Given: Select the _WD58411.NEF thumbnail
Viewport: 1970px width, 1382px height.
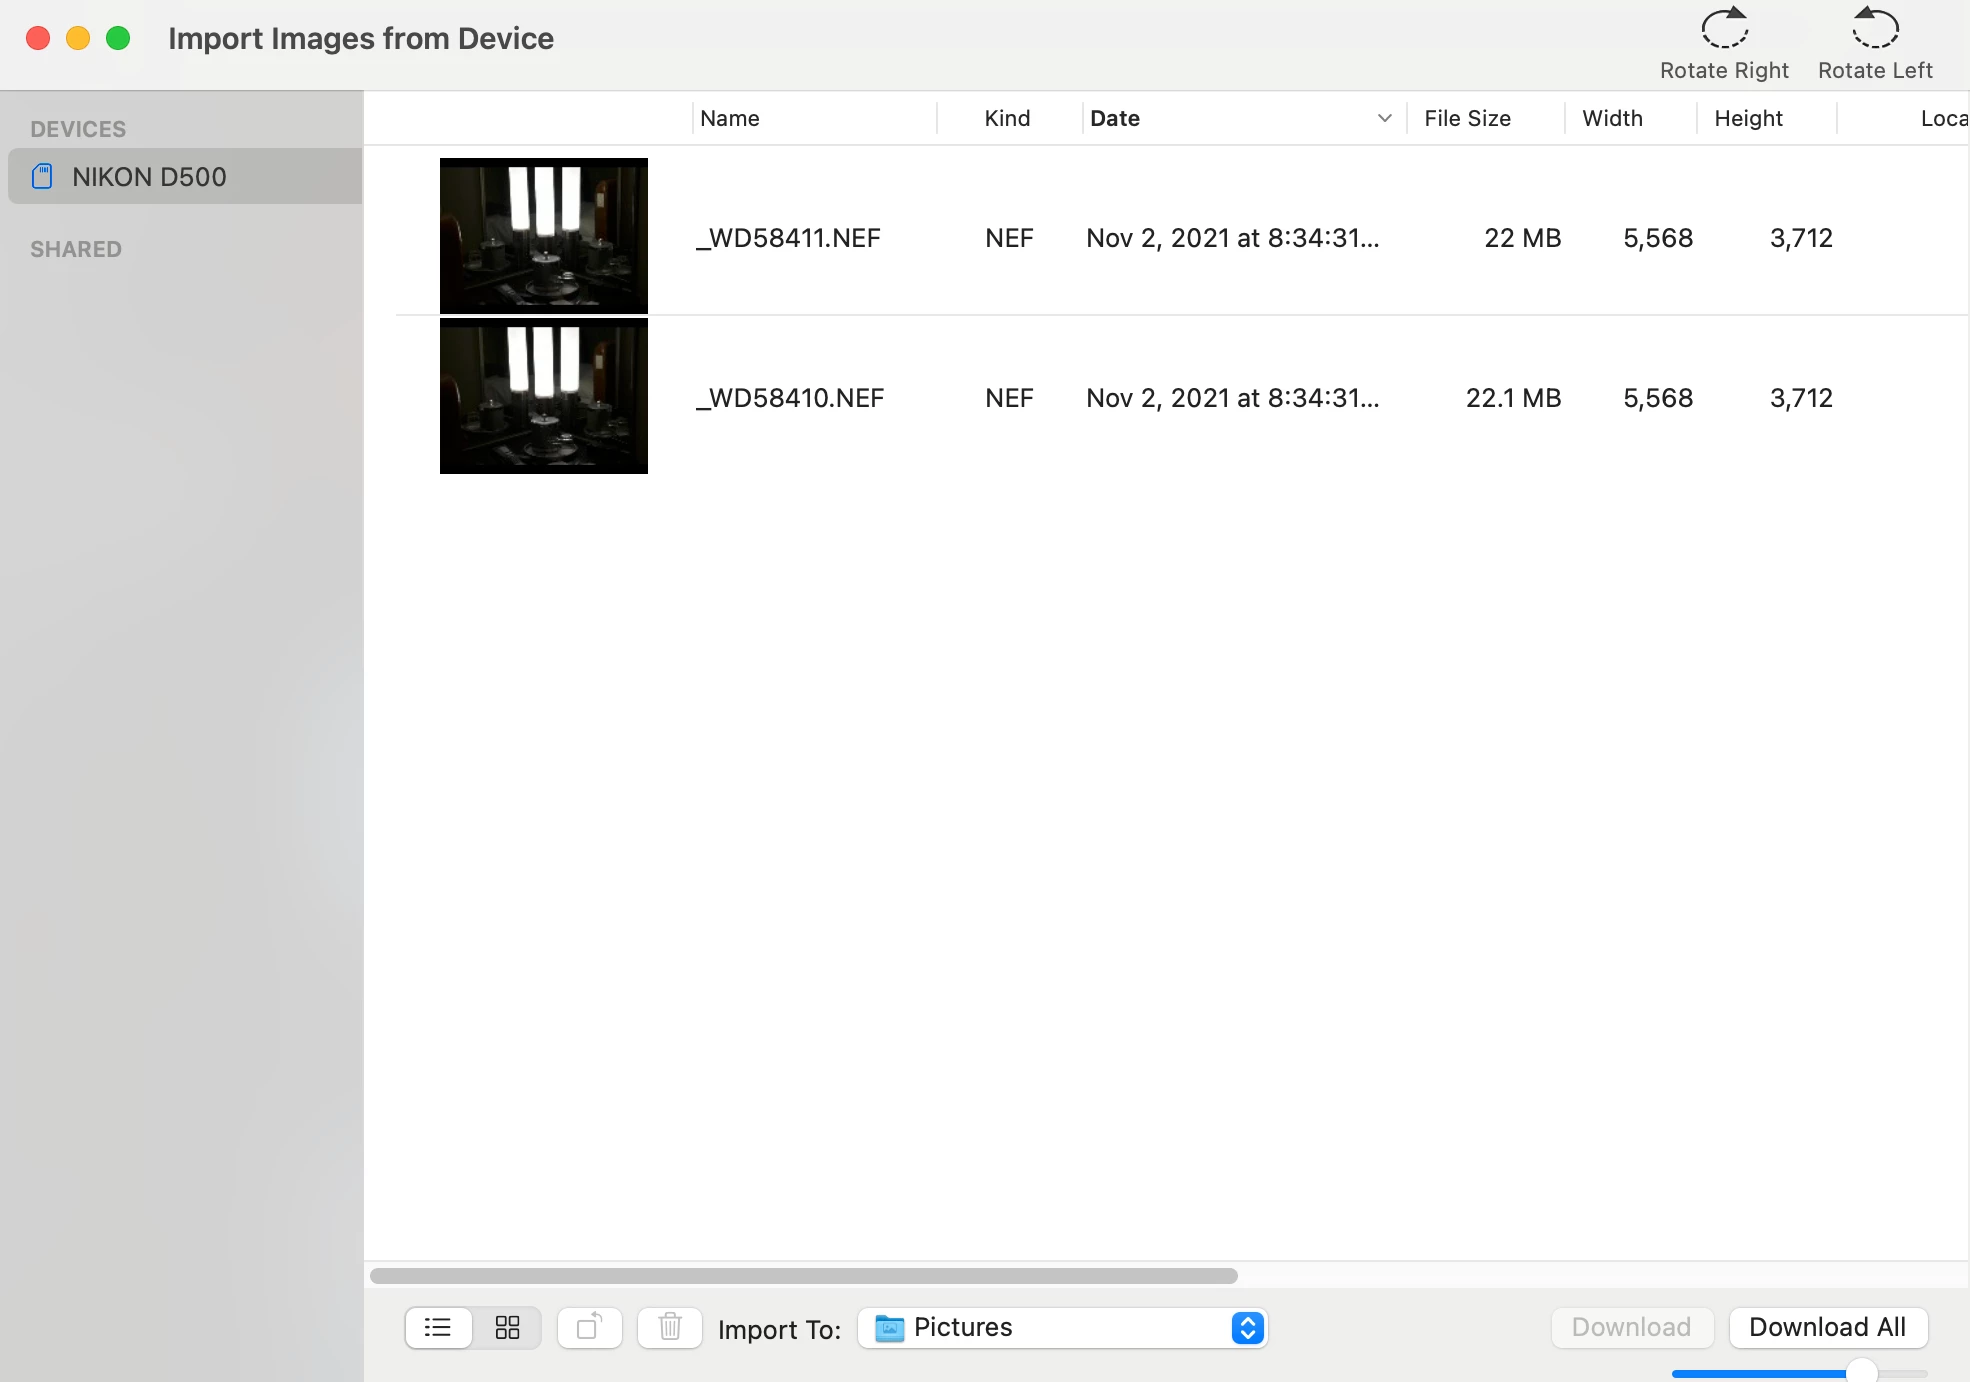Looking at the screenshot, I should 543,236.
